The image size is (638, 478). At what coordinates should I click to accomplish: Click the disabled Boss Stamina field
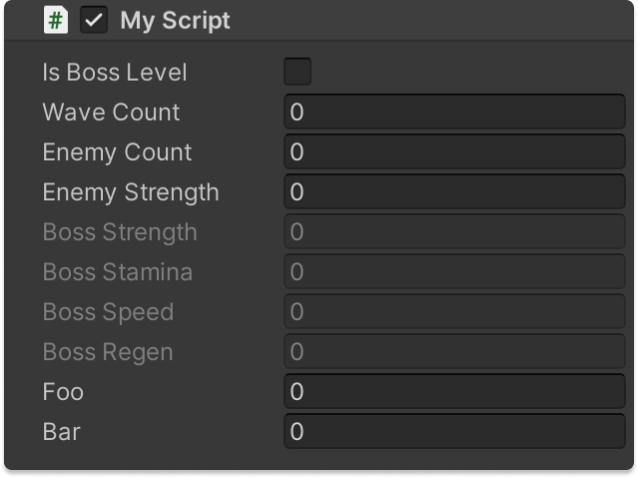(x=454, y=272)
